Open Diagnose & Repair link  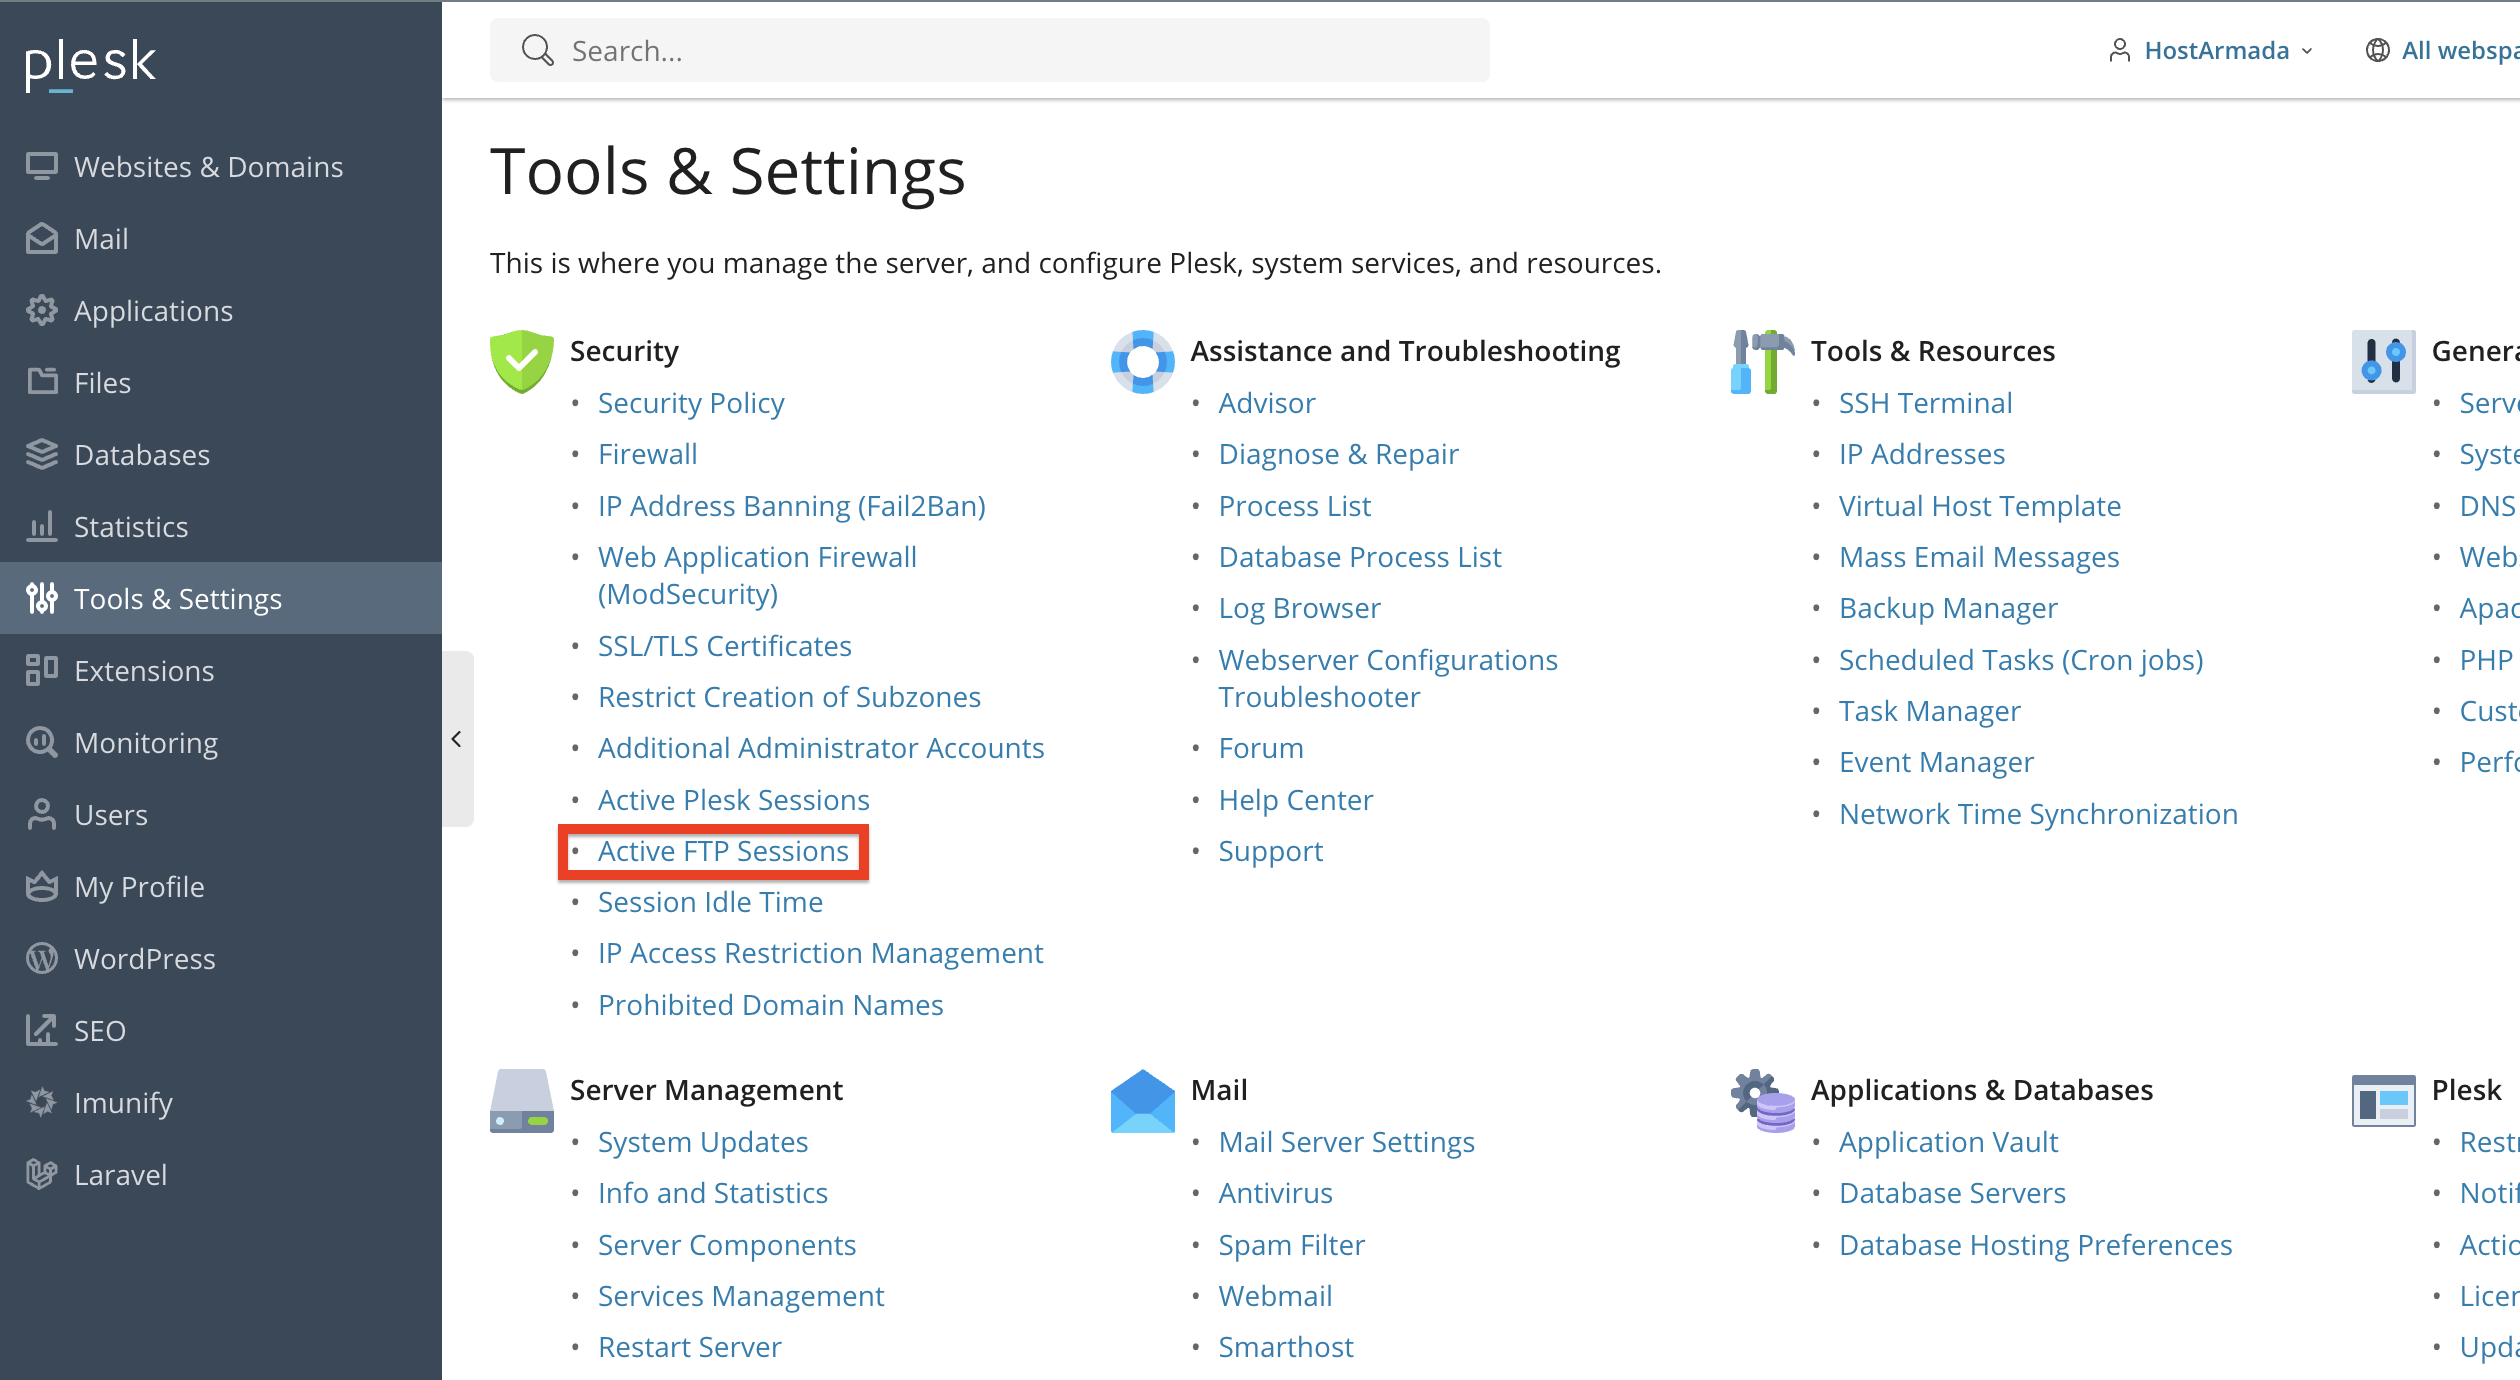1338,454
